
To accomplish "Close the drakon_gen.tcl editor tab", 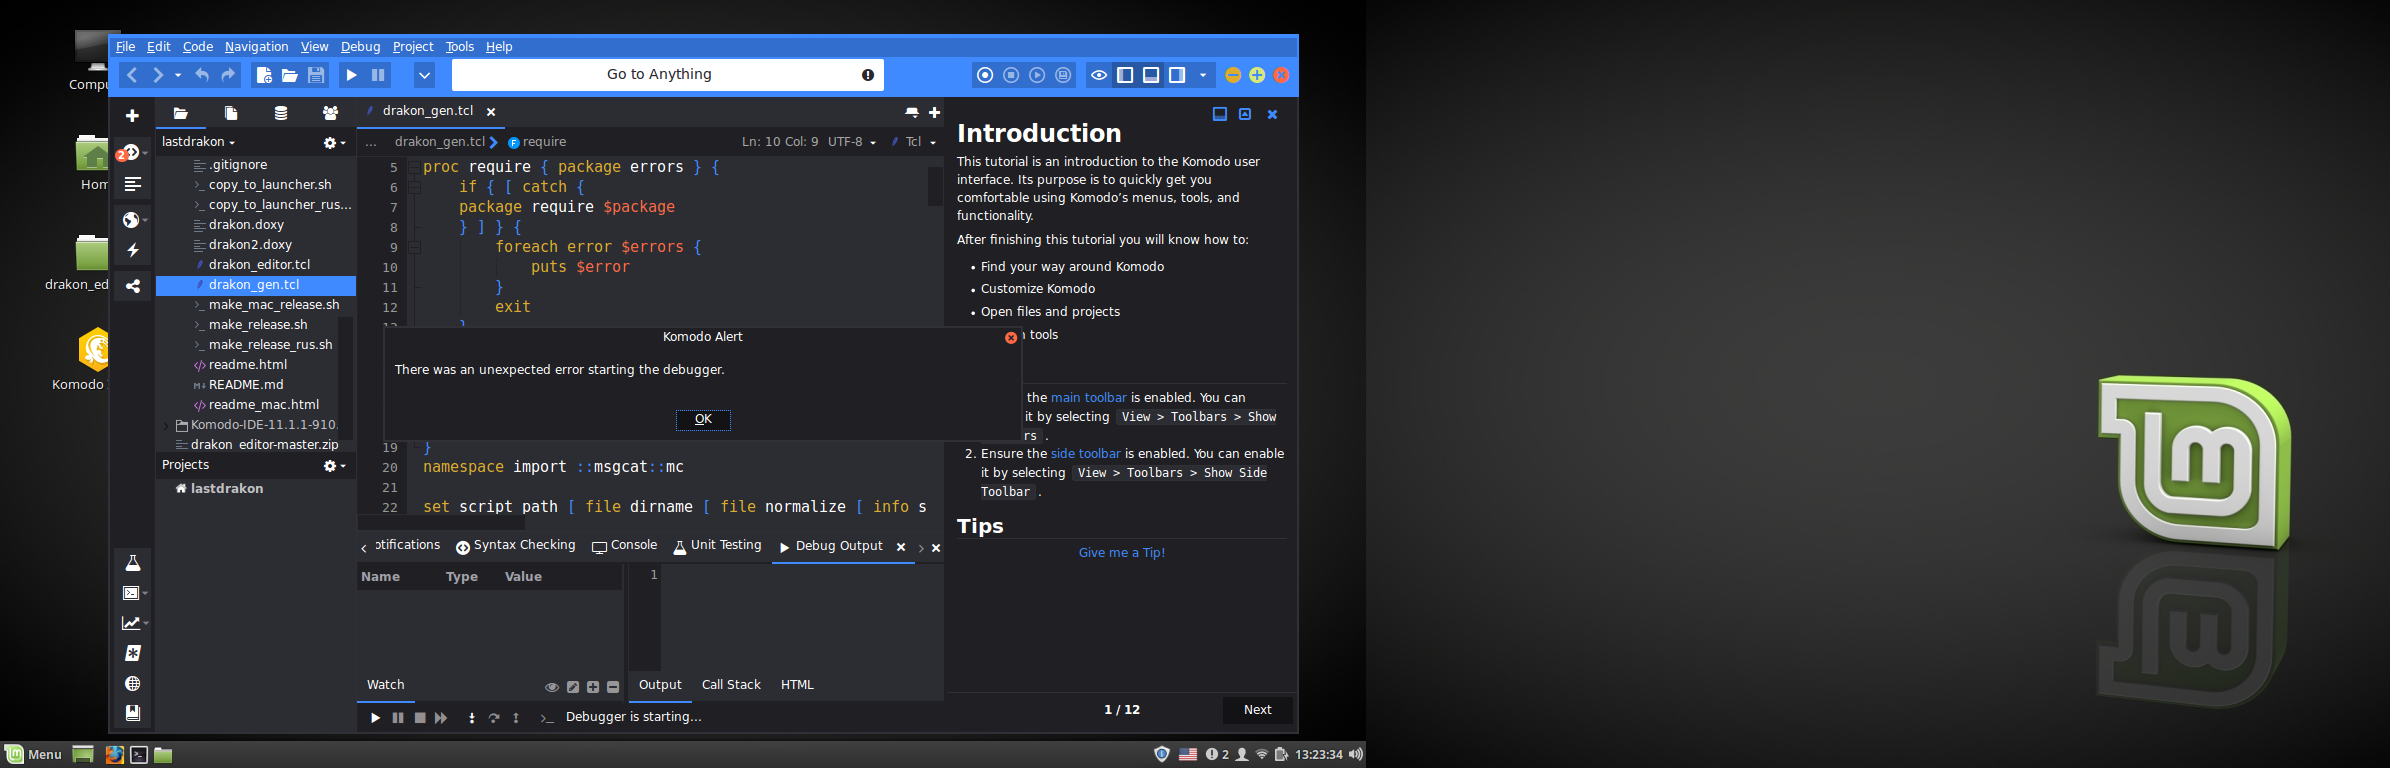I will click(x=491, y=112).
